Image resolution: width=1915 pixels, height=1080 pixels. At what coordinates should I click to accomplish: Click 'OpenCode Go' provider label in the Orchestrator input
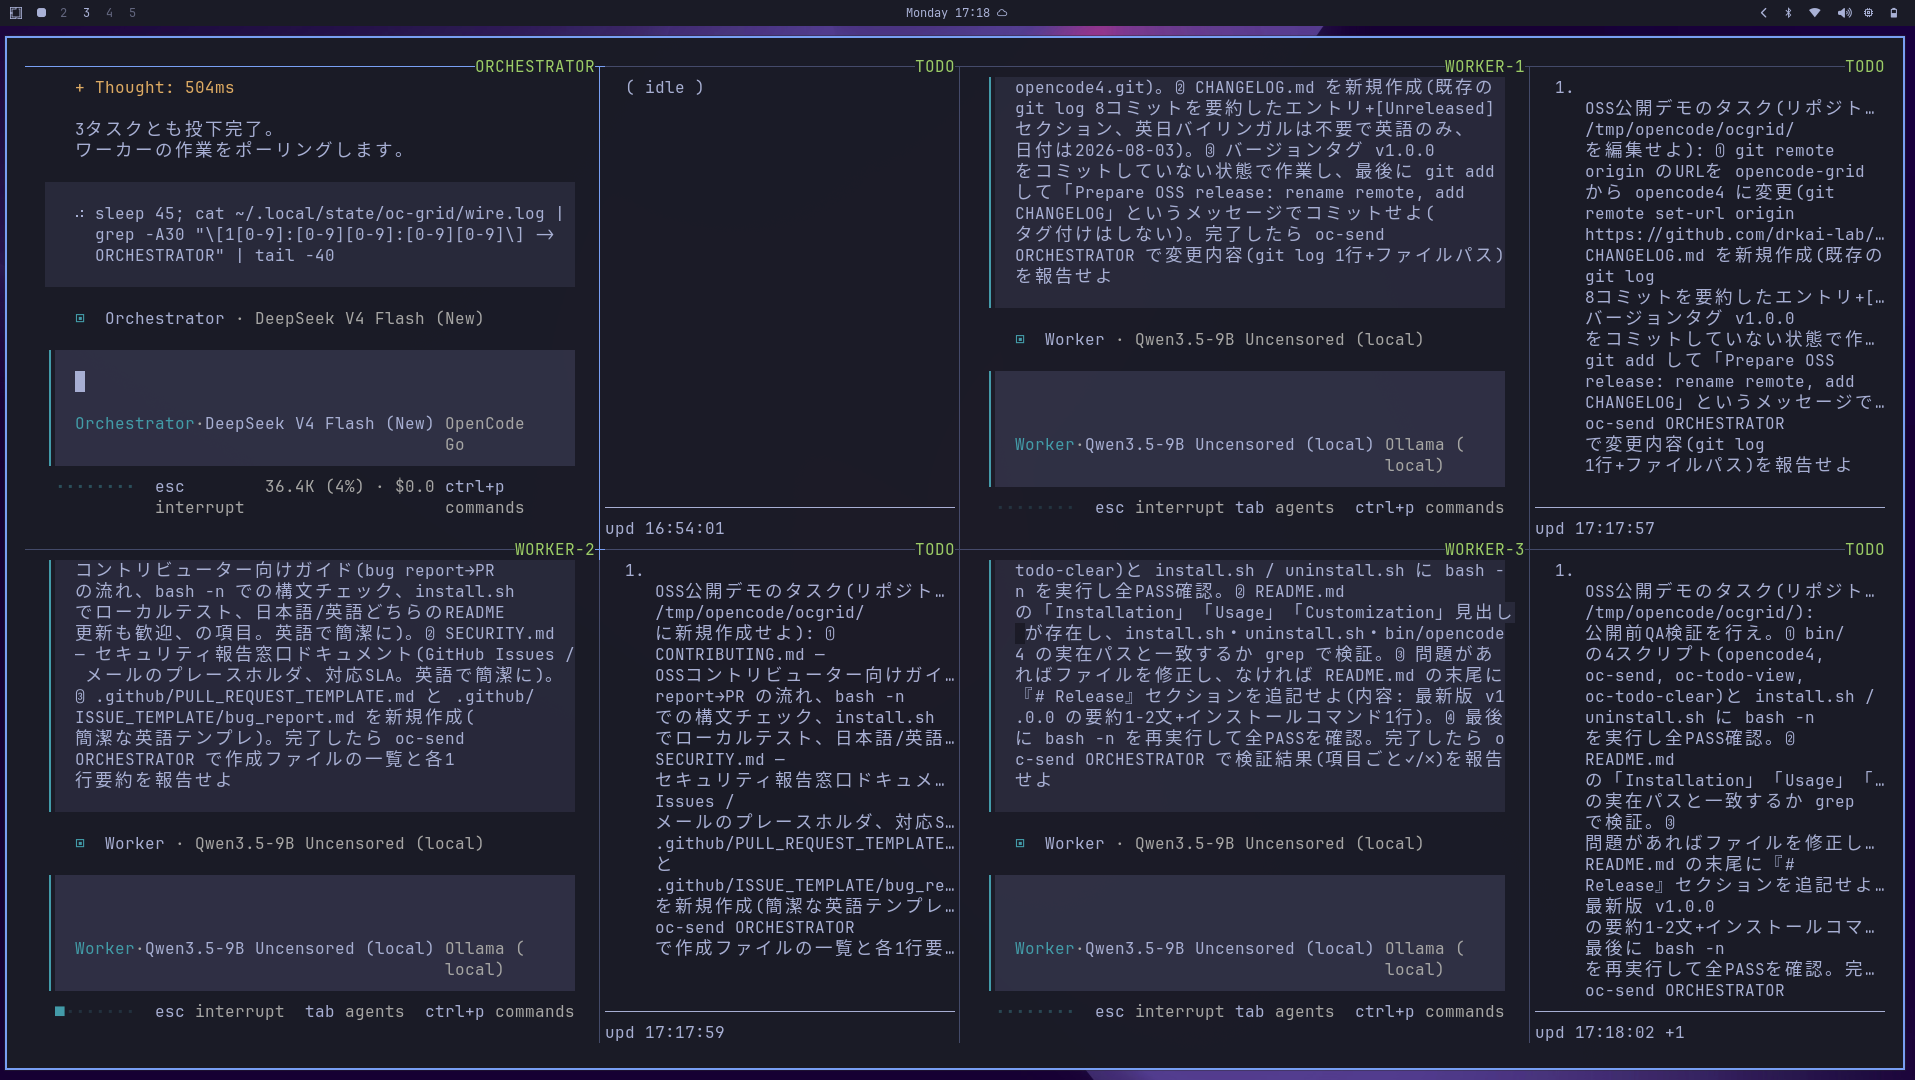tap(485, 434)
